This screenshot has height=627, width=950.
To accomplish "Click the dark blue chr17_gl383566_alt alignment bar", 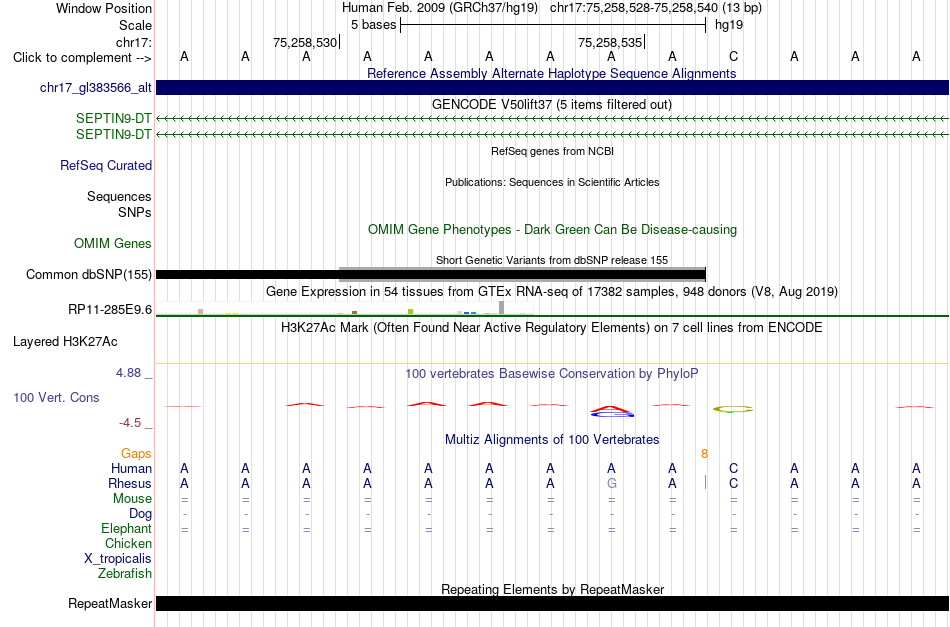I will 552,87.
